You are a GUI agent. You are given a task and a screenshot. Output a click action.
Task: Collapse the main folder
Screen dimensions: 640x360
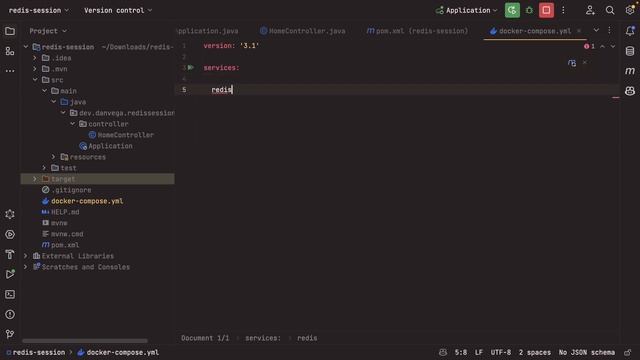click(x=44, y=91)
